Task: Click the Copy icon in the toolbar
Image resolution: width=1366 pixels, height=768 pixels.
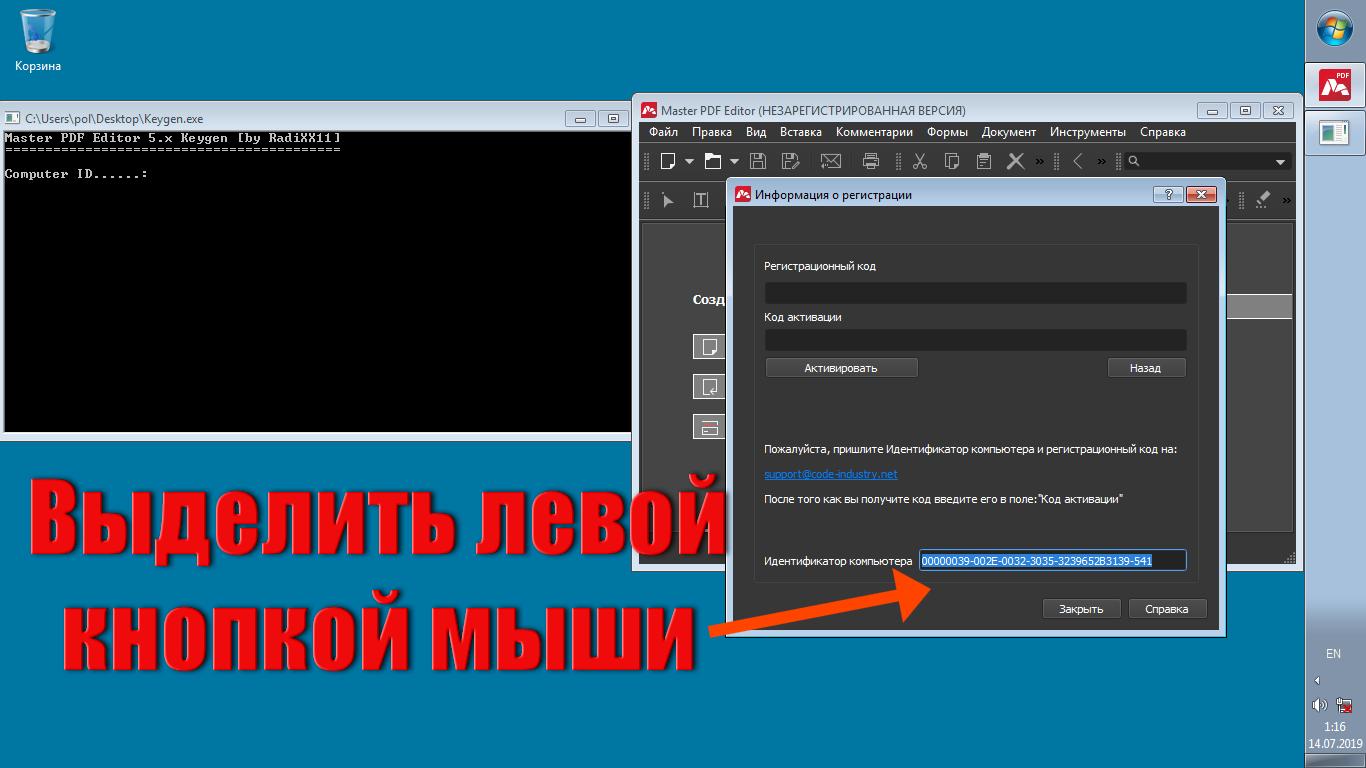Action: (952, 161)
